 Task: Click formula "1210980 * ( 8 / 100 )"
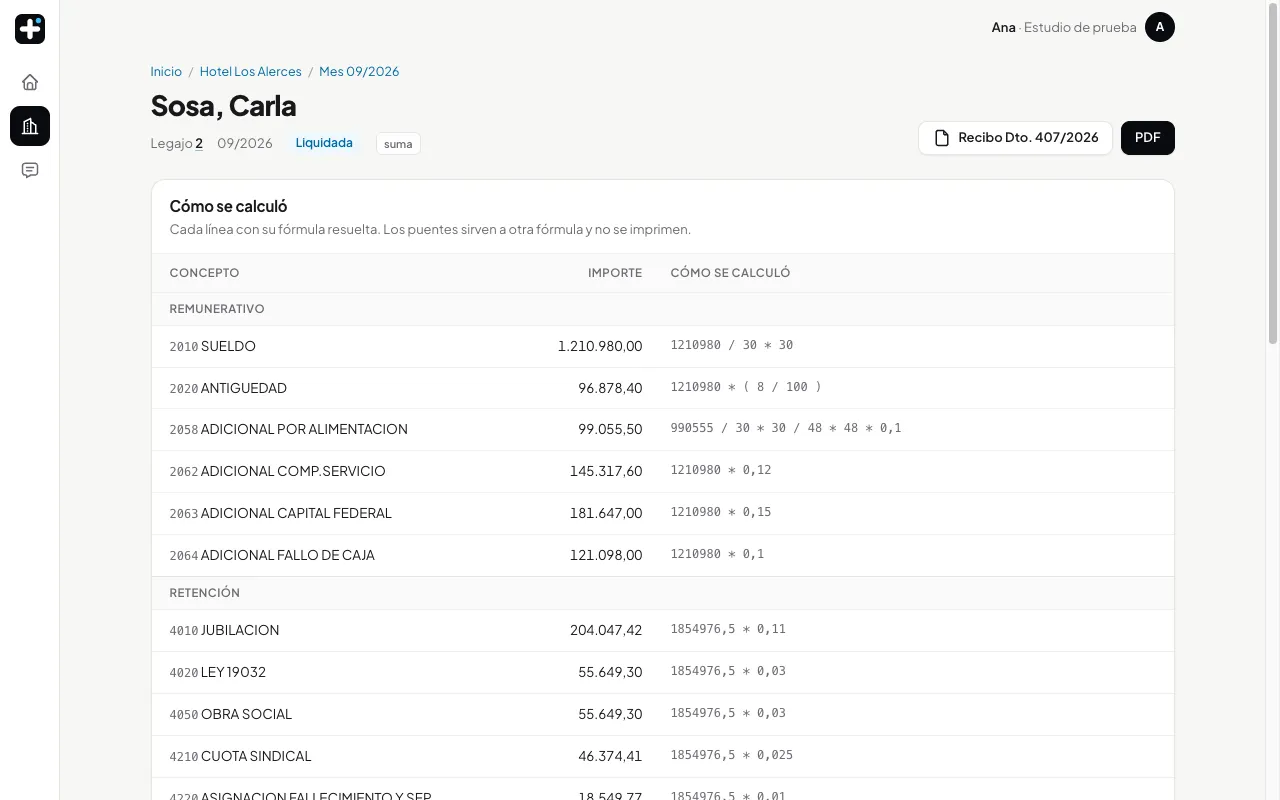(746, 387)
